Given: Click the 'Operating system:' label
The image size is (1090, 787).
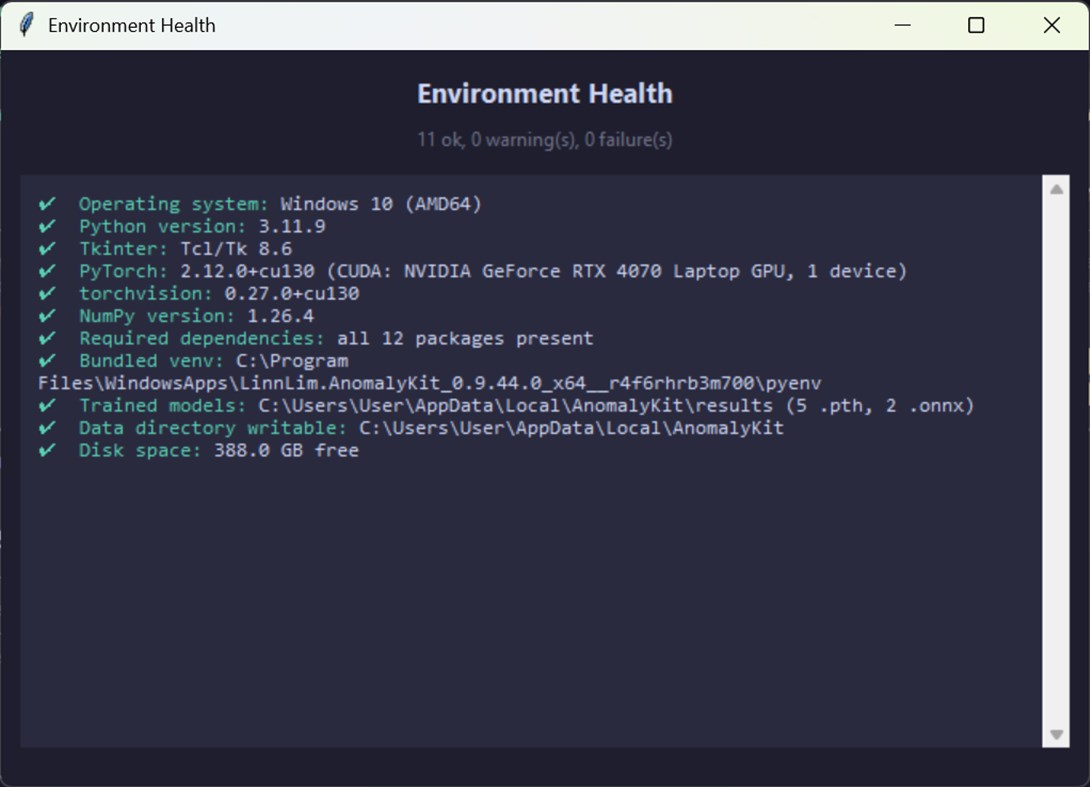Looking at the screenshot, I should point(173,204).
